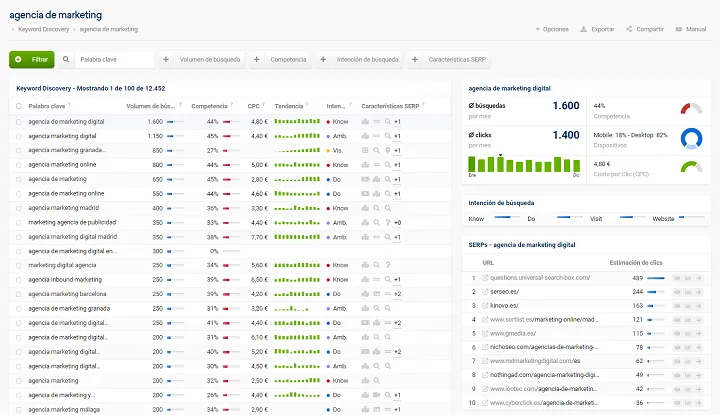Click the monthly clicks bar chart
The width and height of the screenshot is (720, 415).
tap(524, 164)
